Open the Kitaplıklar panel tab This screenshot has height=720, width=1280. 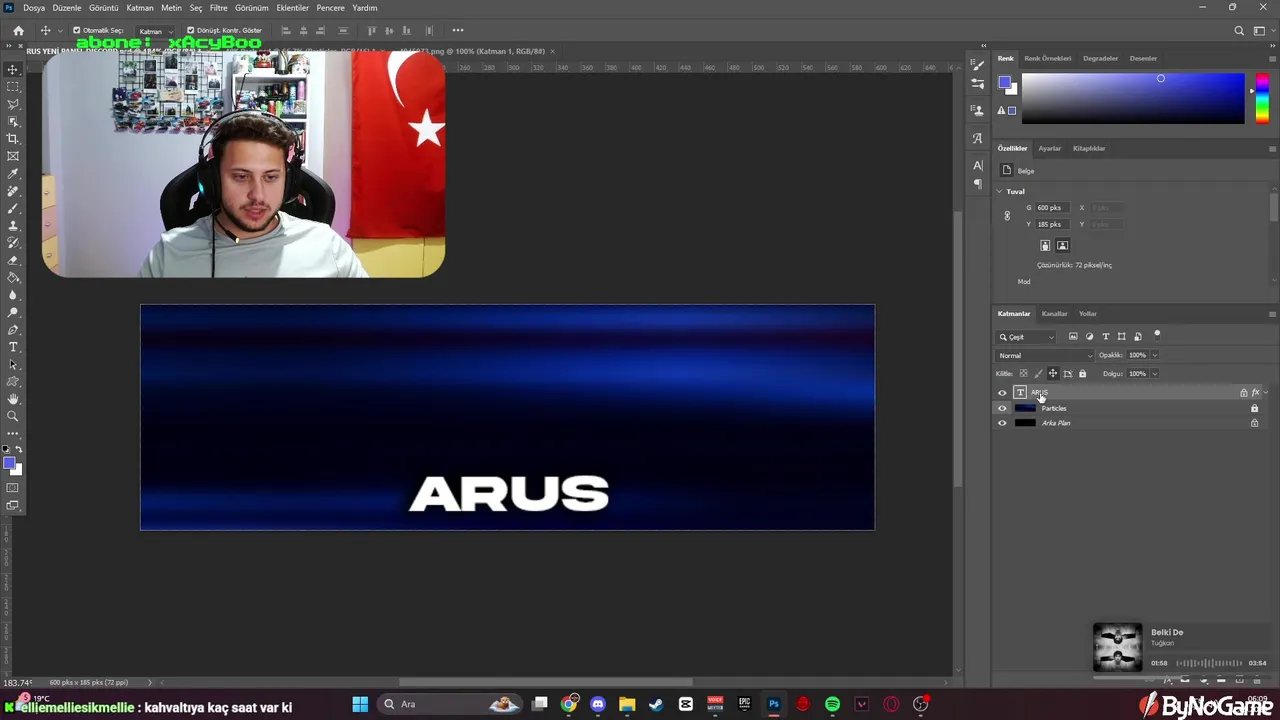tap(1089, 148)
